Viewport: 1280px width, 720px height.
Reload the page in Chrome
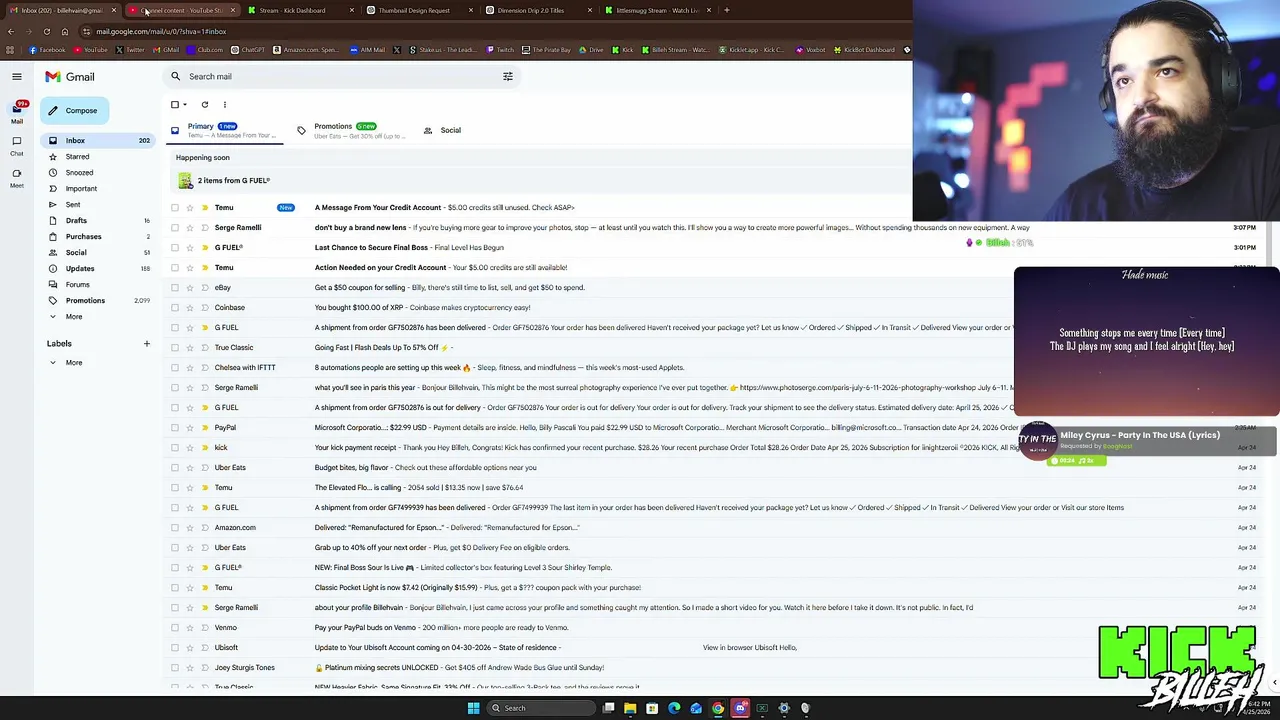47,31
